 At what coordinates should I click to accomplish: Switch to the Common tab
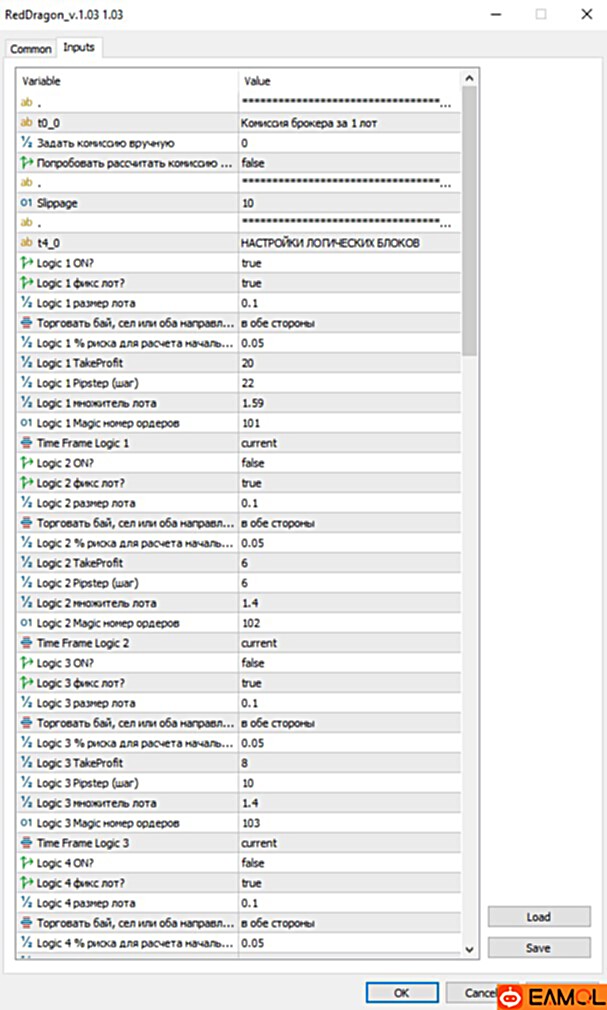30,49
